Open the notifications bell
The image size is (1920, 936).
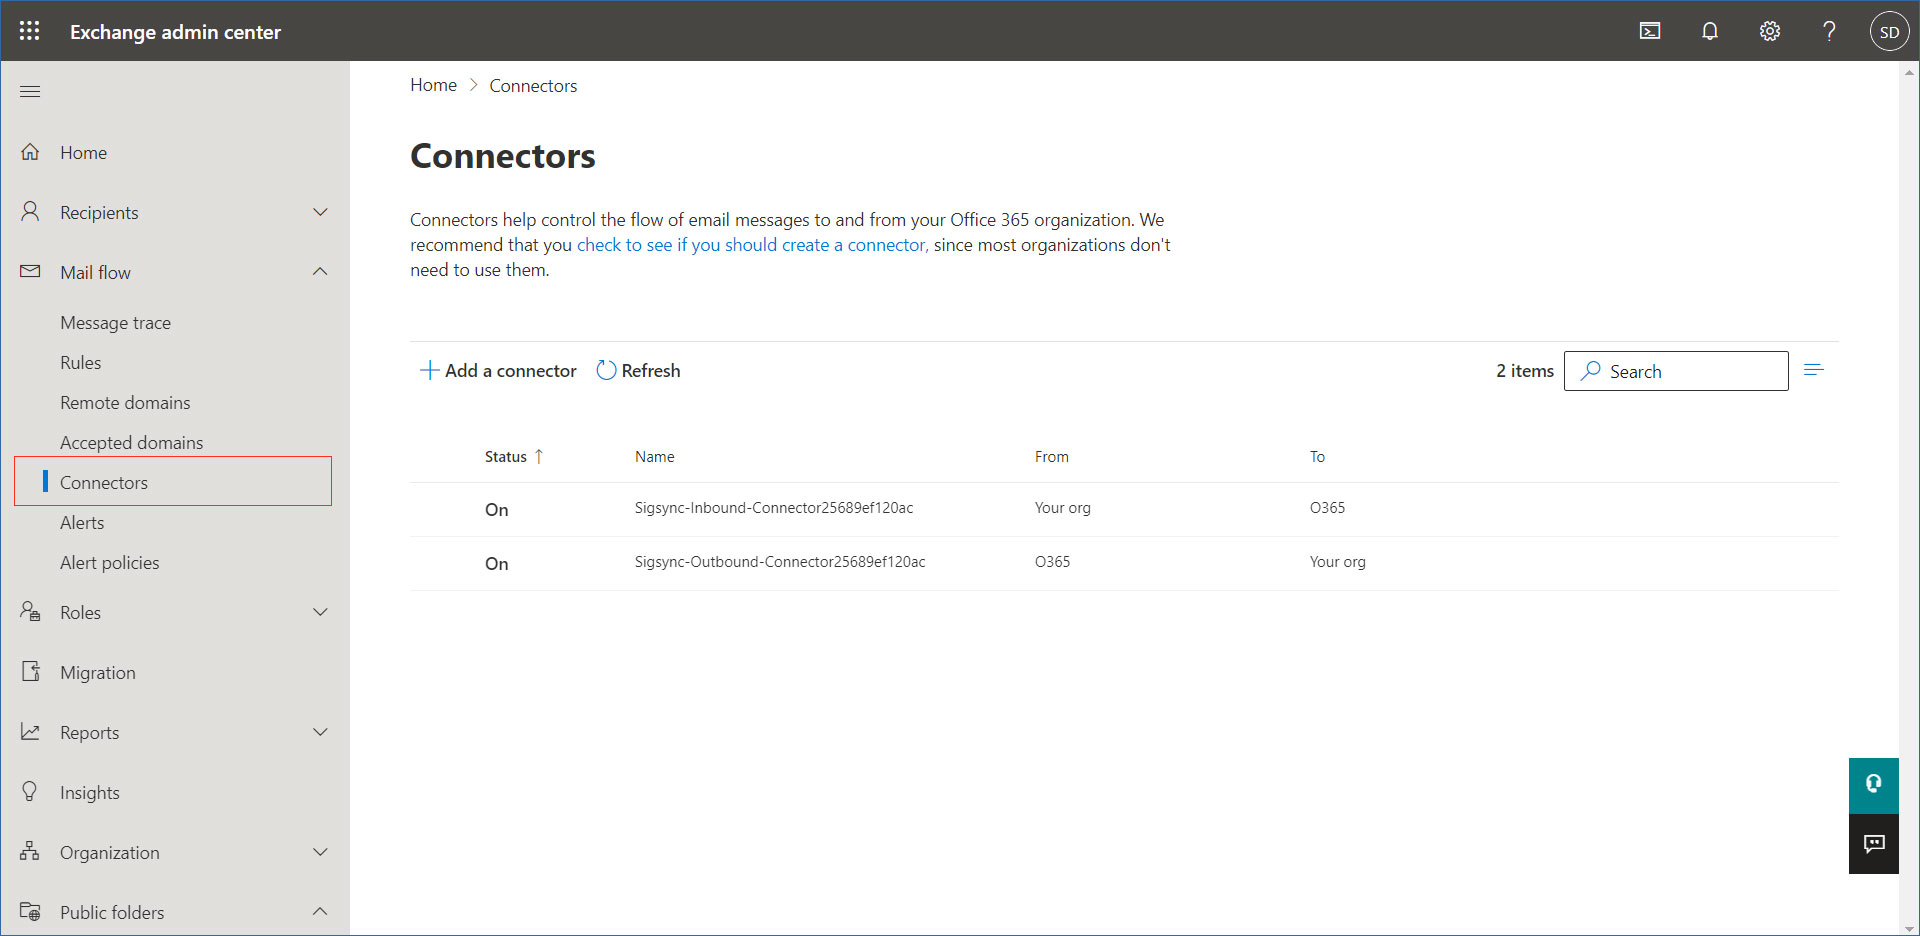tap(1710, 31)
